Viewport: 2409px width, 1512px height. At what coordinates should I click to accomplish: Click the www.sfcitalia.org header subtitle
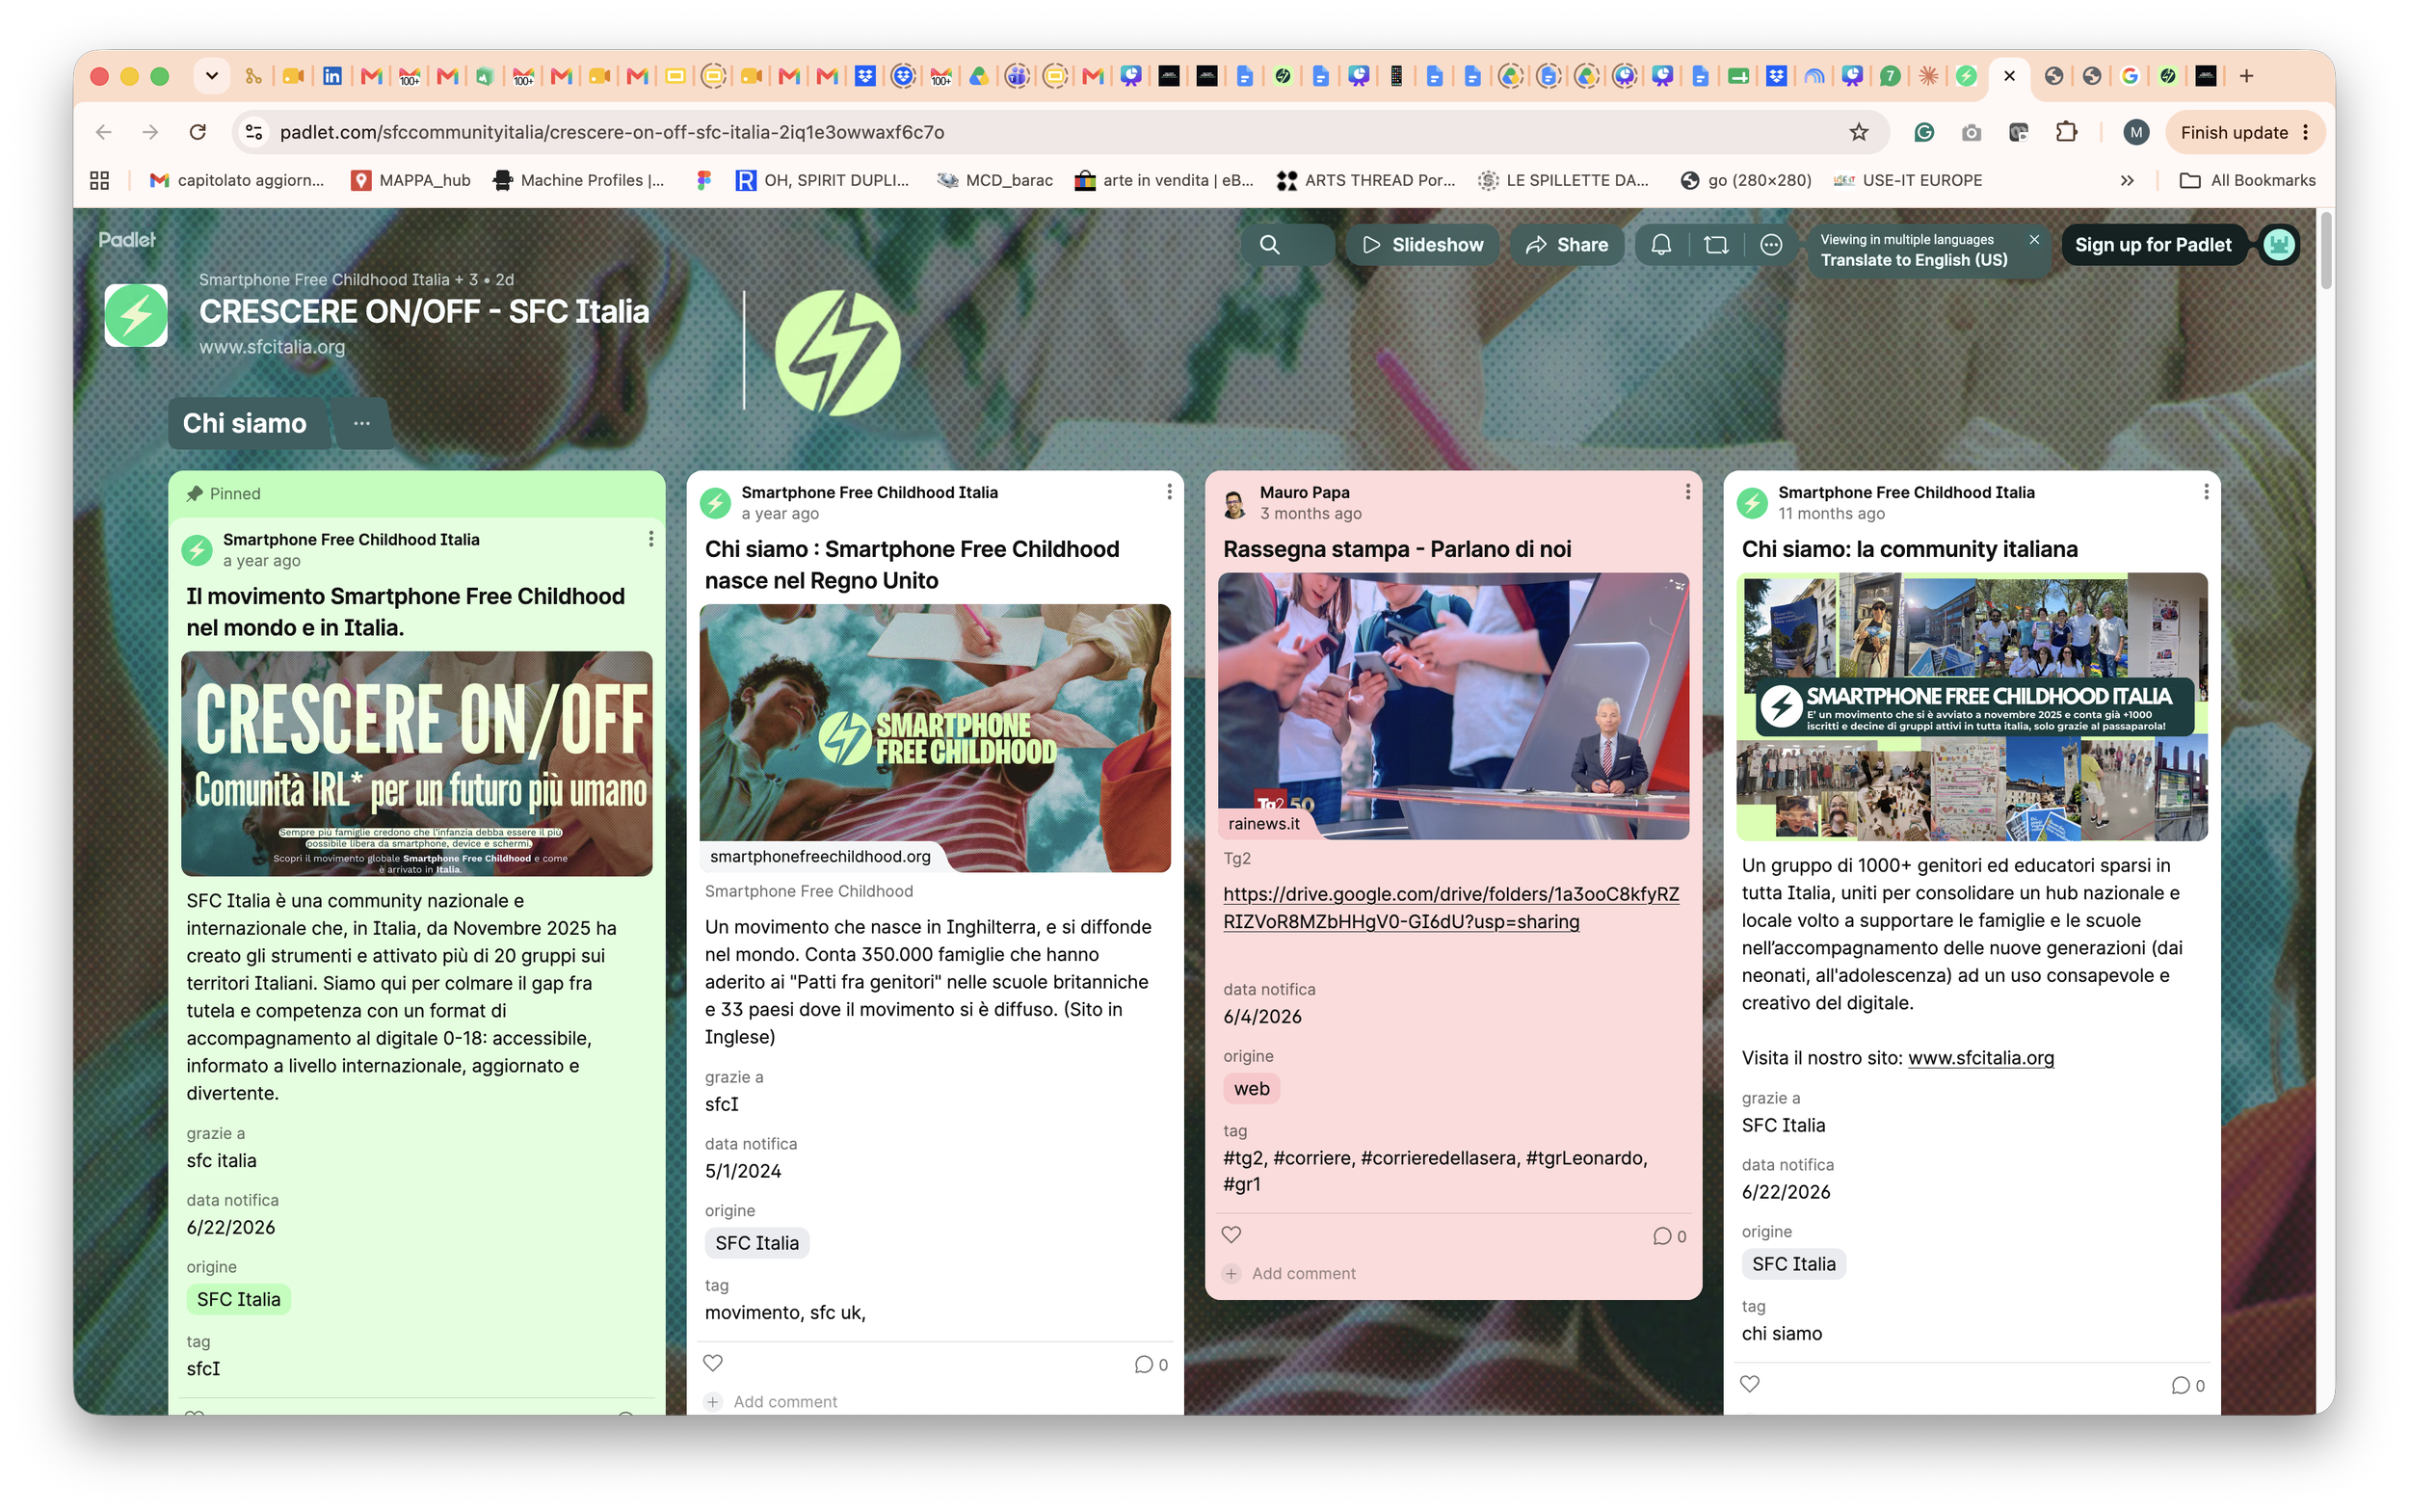tap(272, 347)
